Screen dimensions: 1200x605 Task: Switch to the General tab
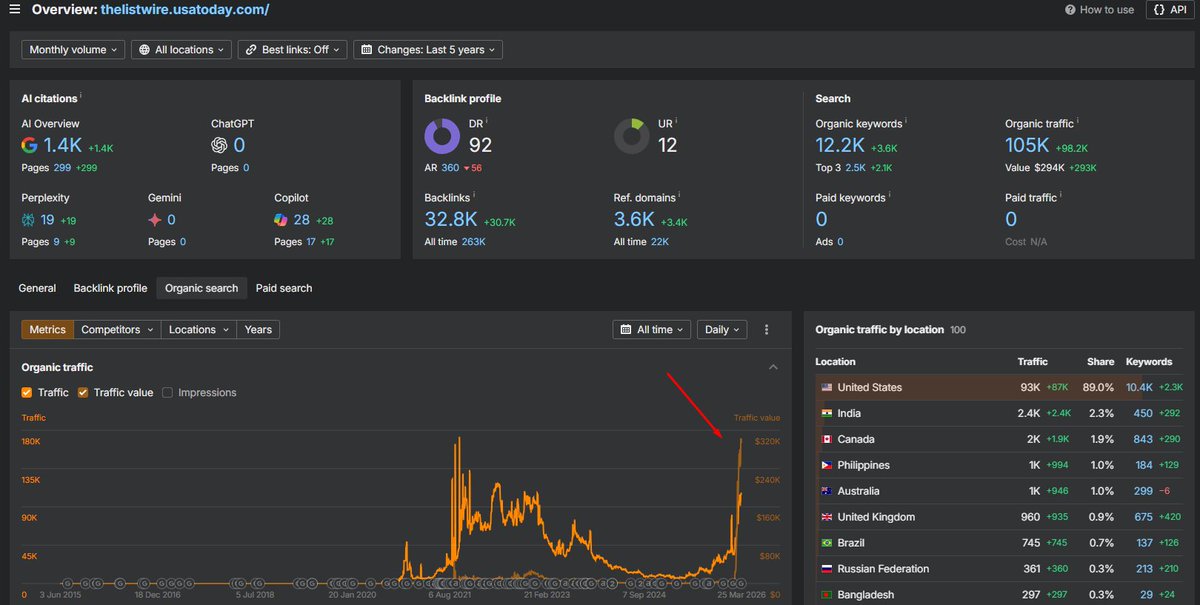37,288
